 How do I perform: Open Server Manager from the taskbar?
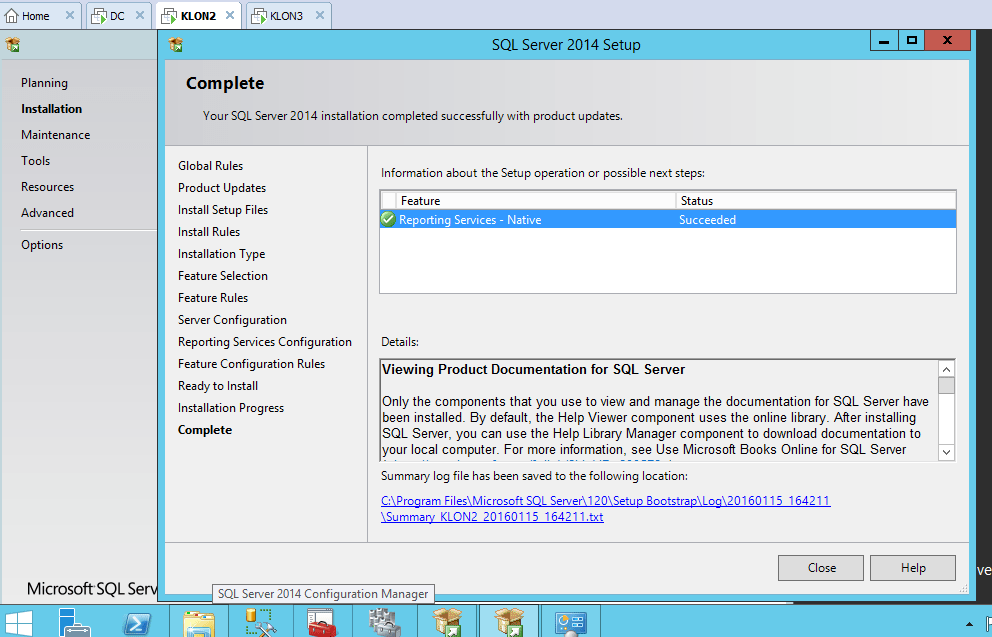pyautogui.click(x=73, y=622)
